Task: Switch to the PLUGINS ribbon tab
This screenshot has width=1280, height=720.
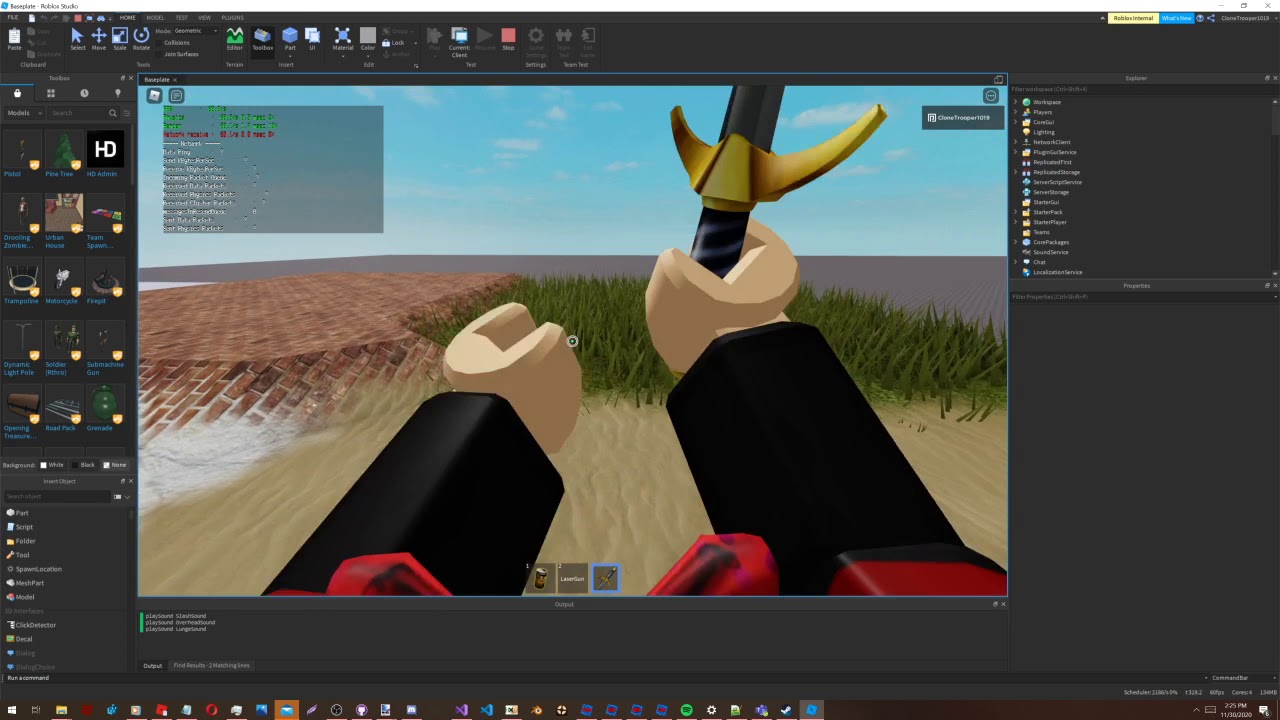Action: (x=232, y=18)
